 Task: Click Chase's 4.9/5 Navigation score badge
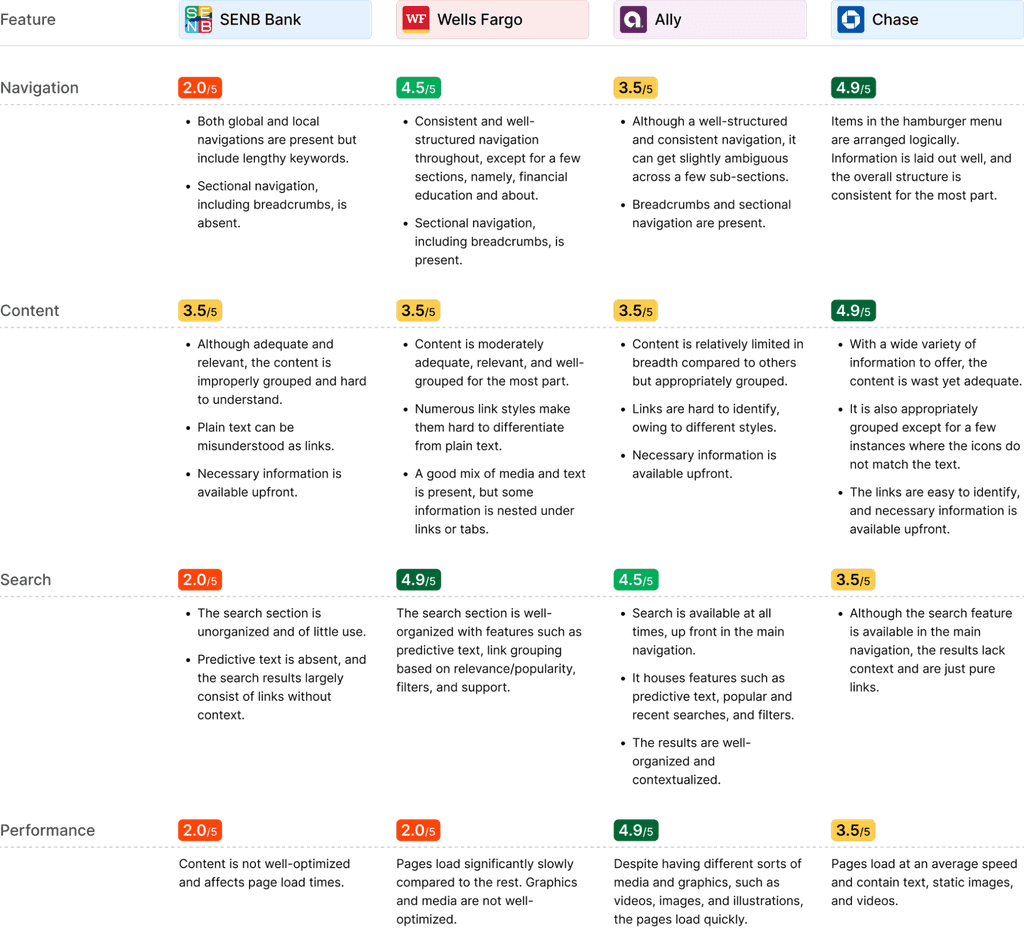click(x=853, y=88)
